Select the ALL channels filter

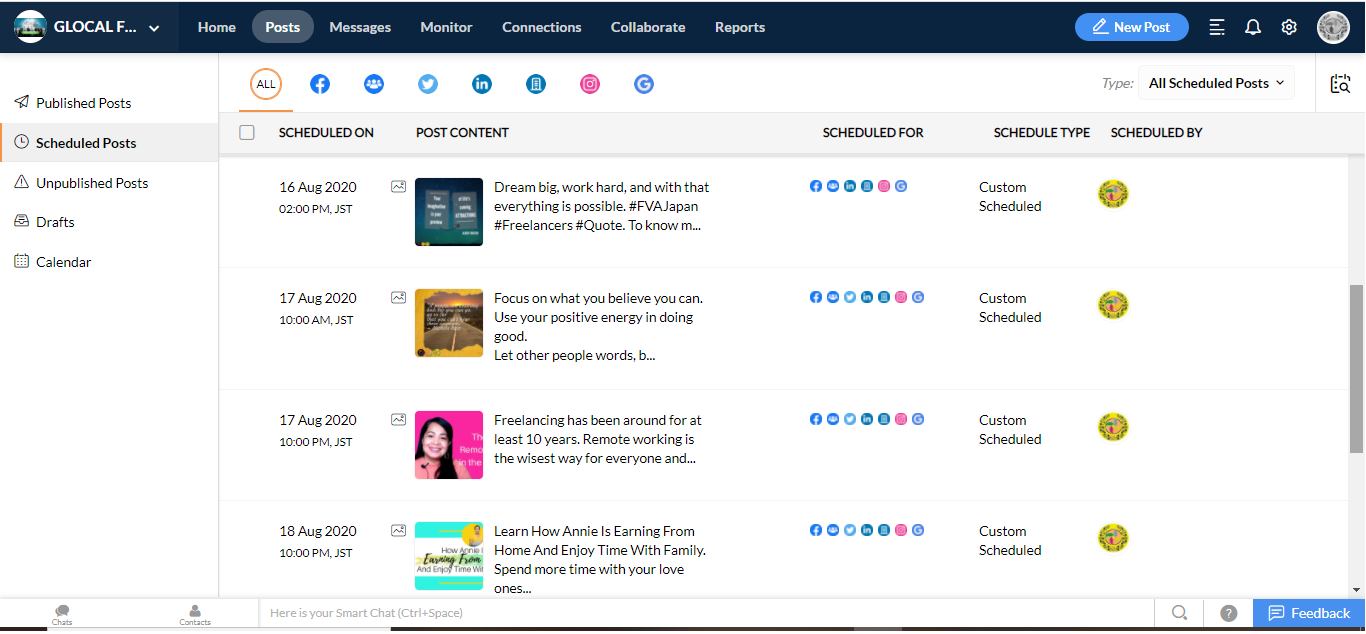(266, 85)
